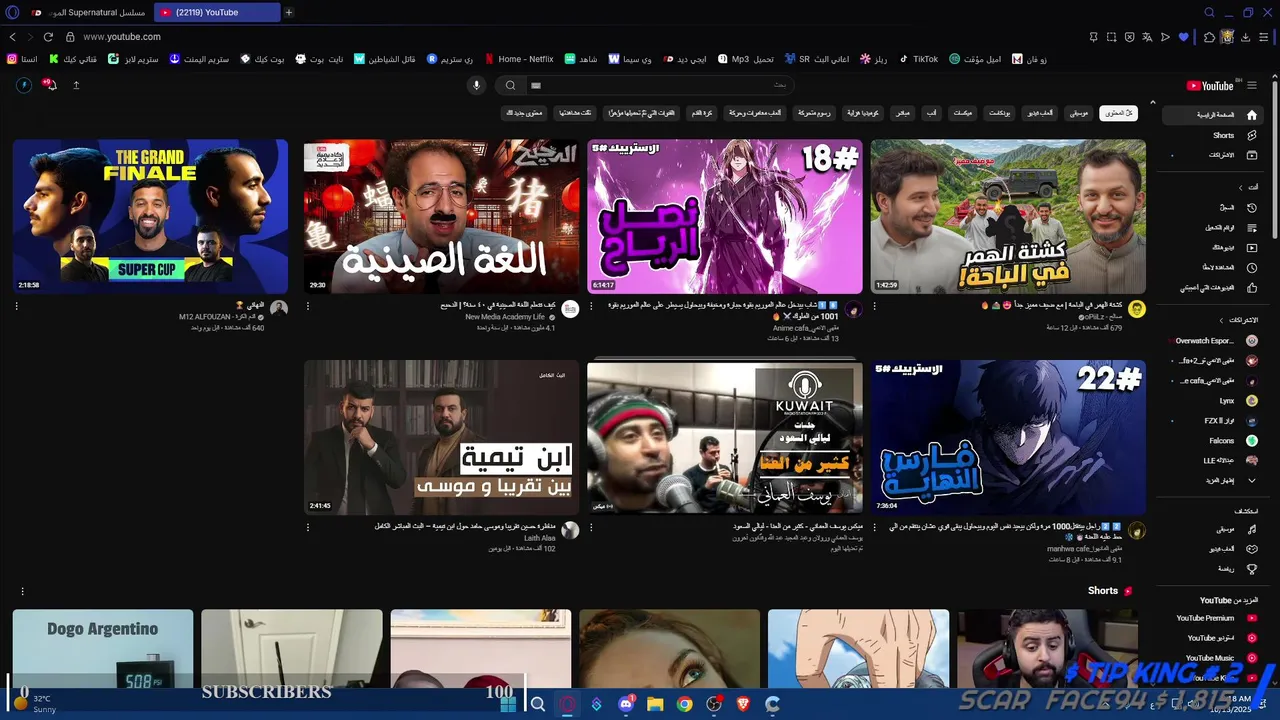The image size is (1280, 720).
Task: Open Overwatch Esports subscription channel
Action: 1212,341
